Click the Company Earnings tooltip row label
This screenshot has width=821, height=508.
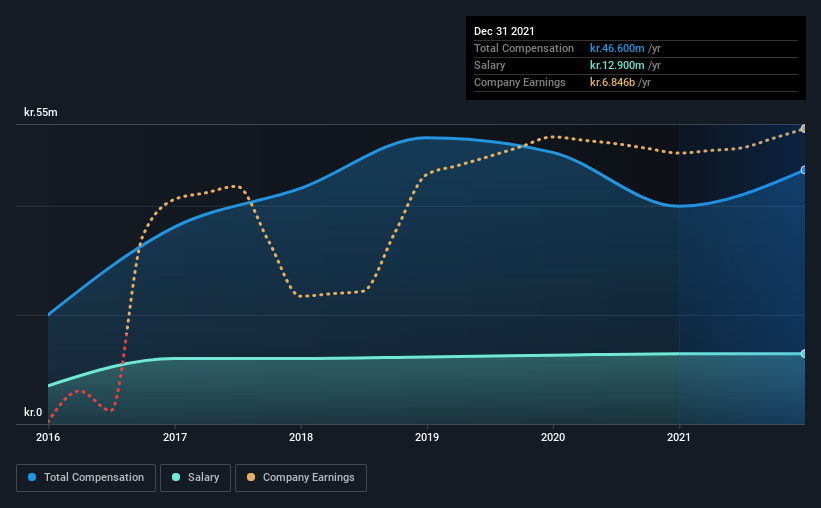(x=519, y=82)
